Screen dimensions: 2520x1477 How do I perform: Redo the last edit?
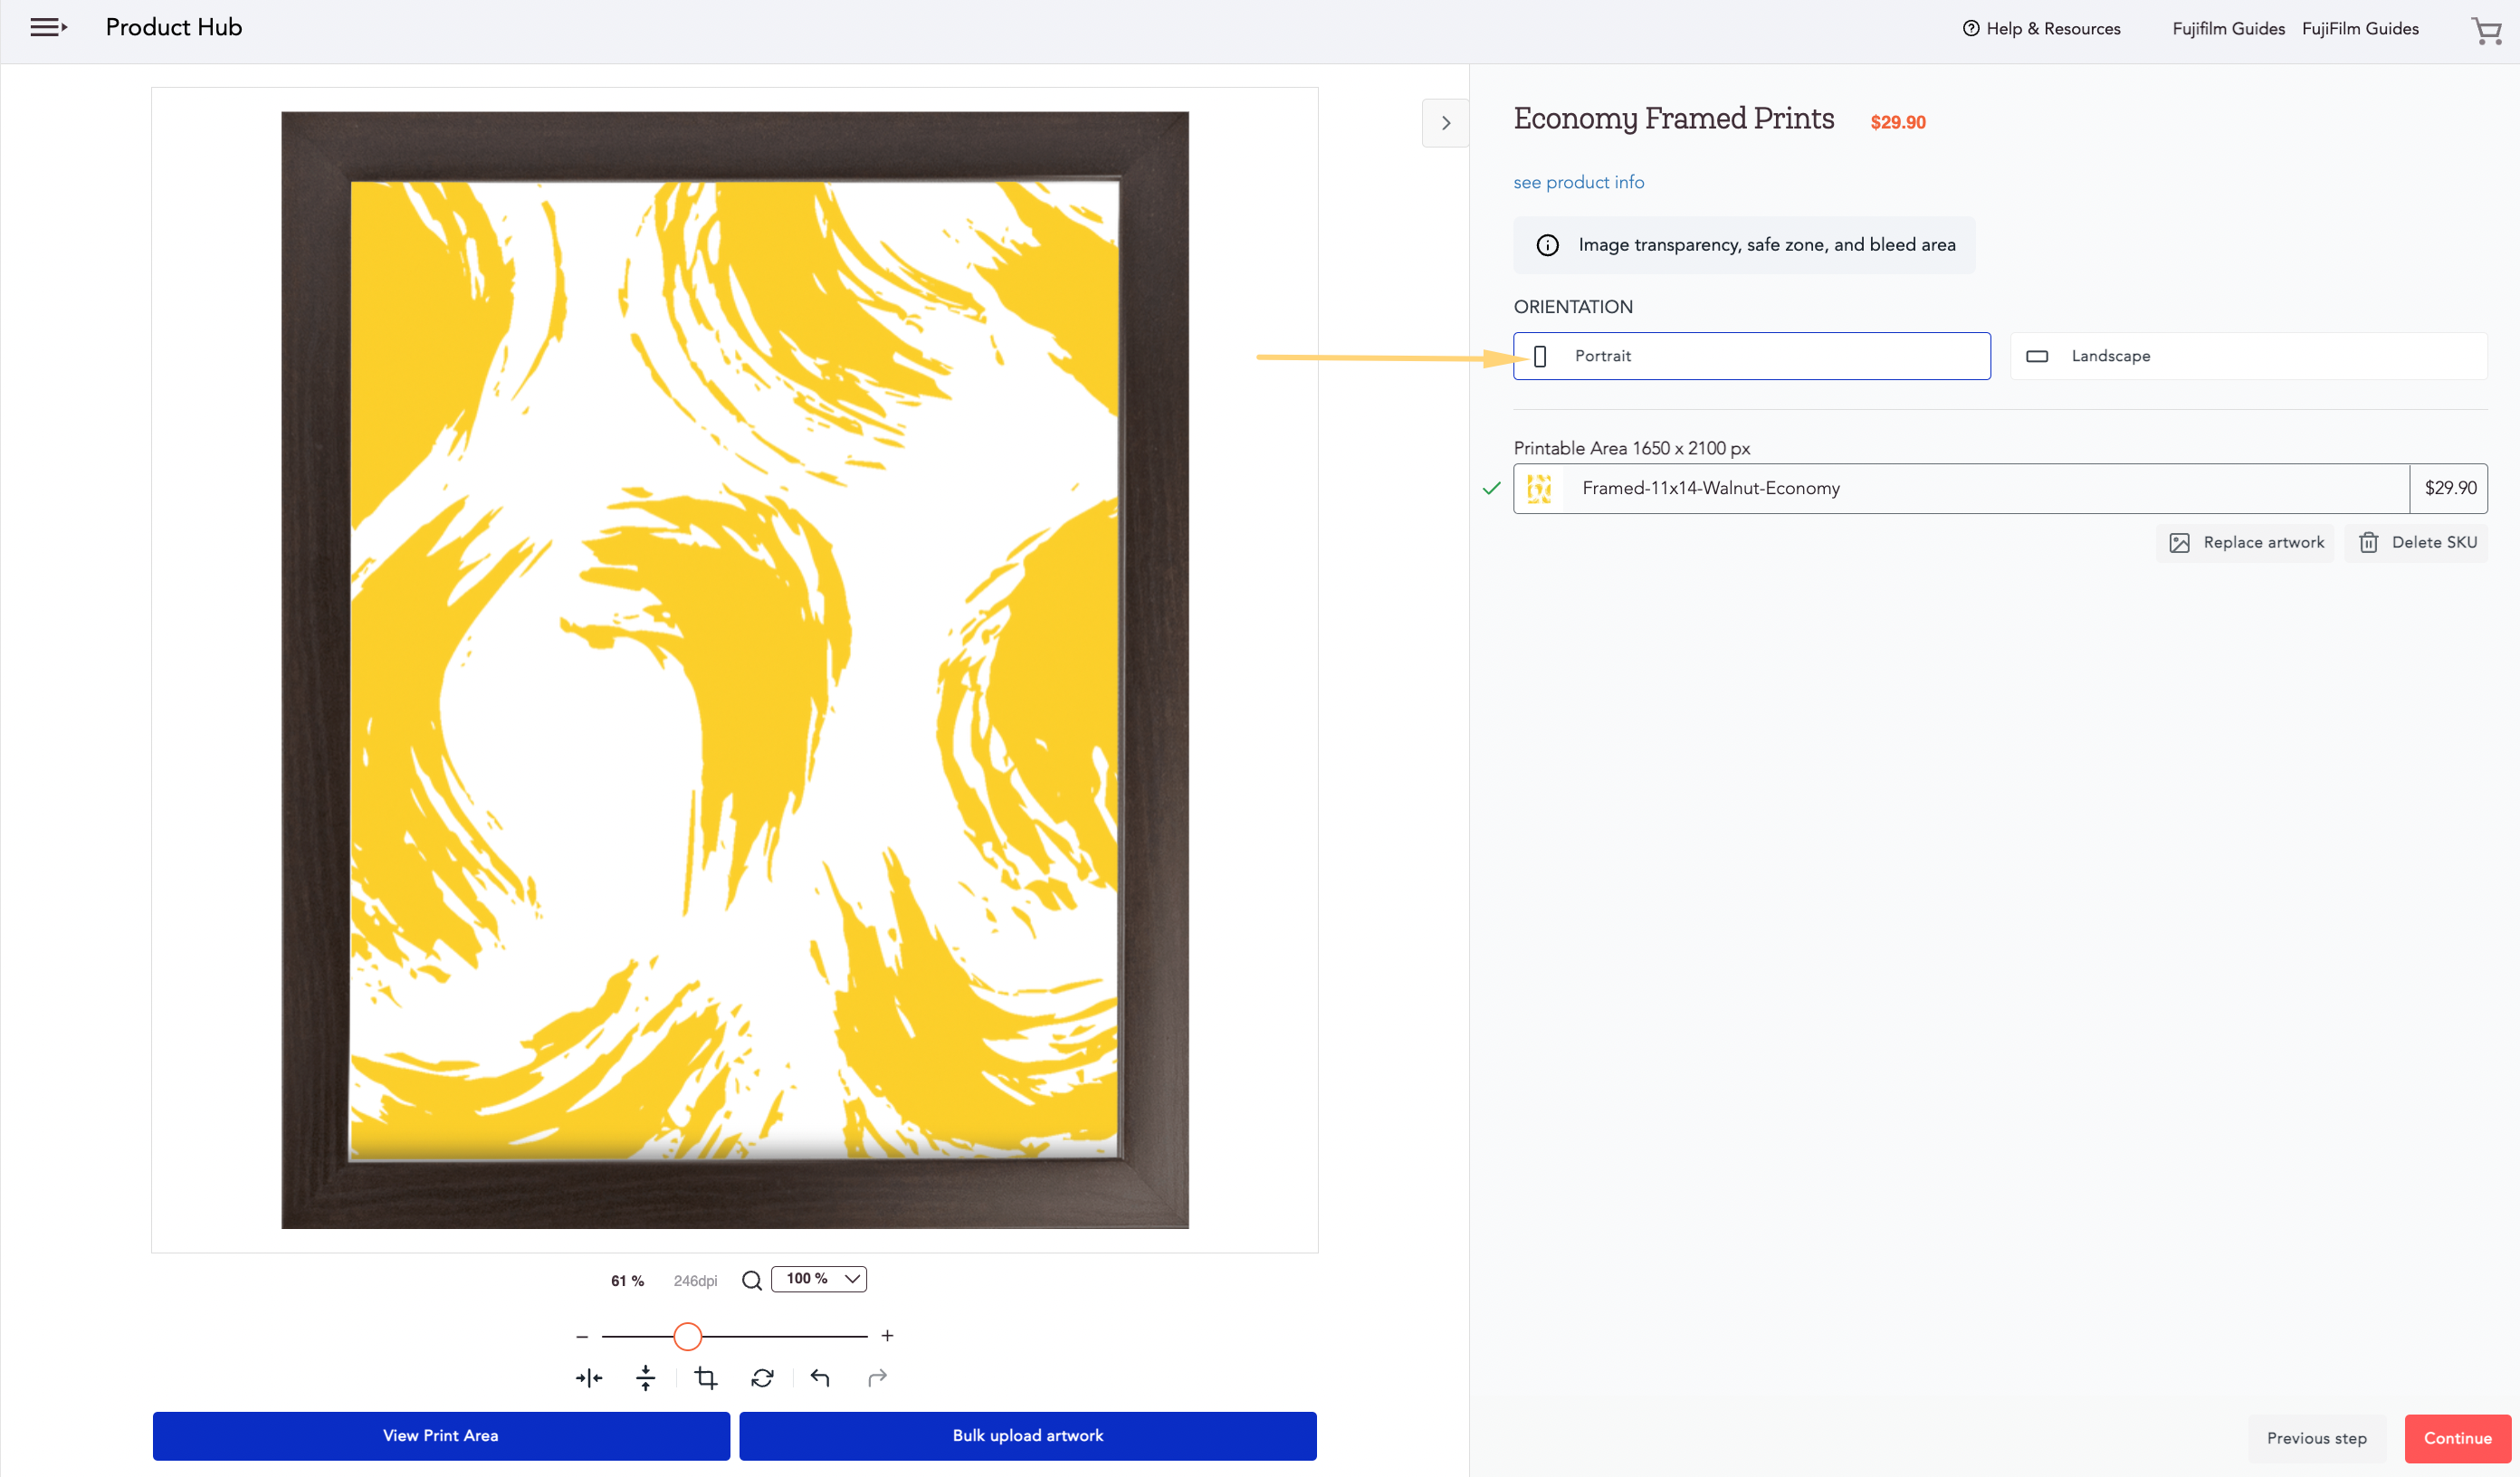(877, 1378)
